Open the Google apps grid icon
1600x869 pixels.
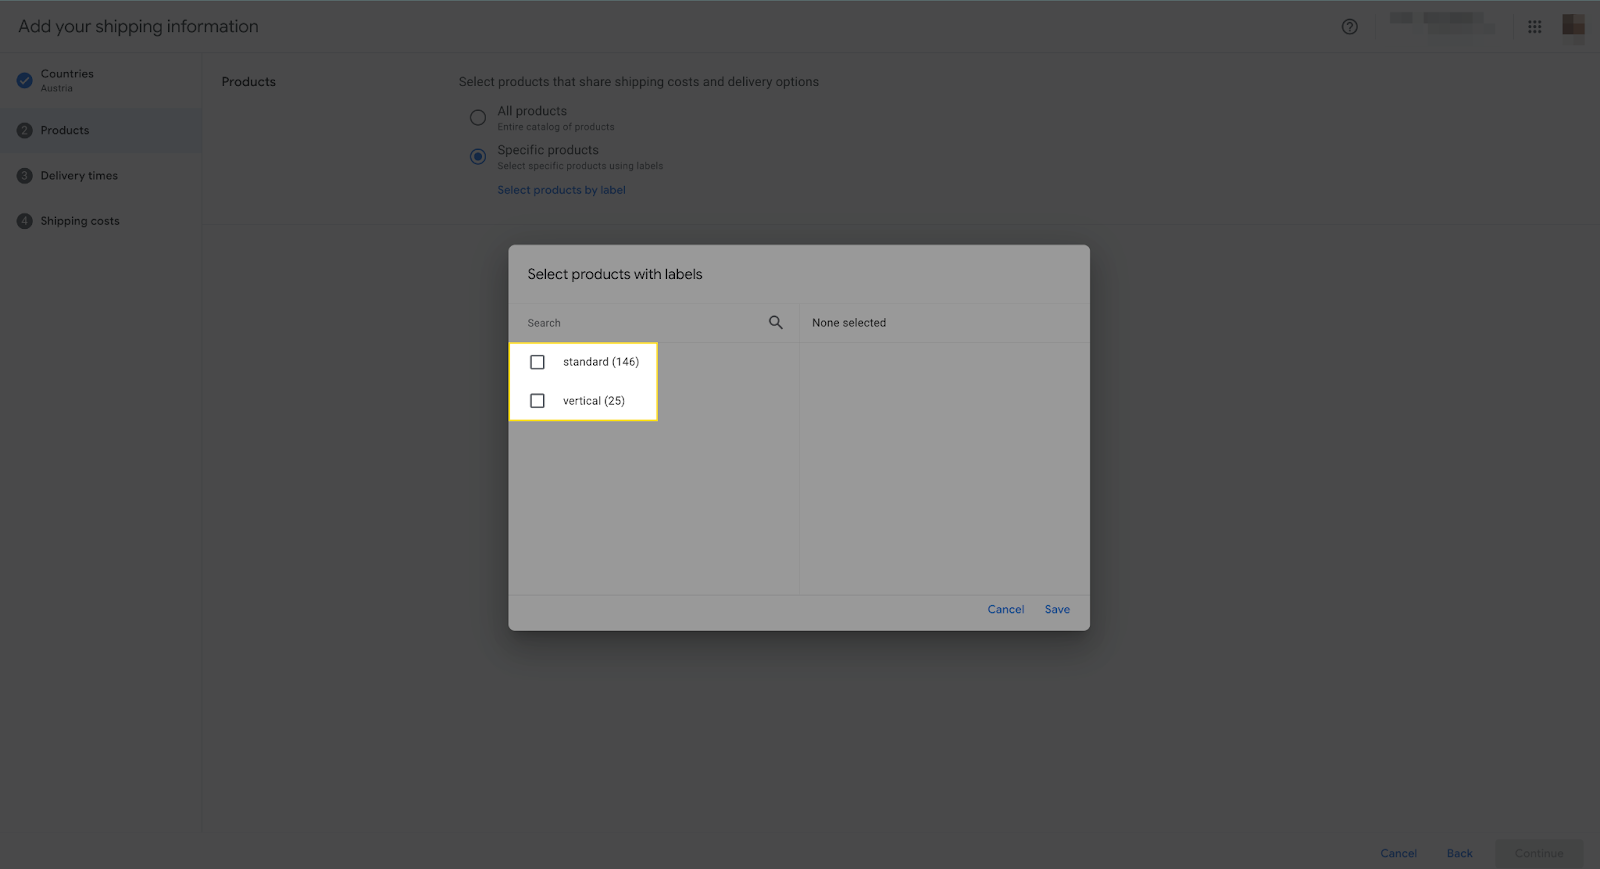(x=1534, y=27)
